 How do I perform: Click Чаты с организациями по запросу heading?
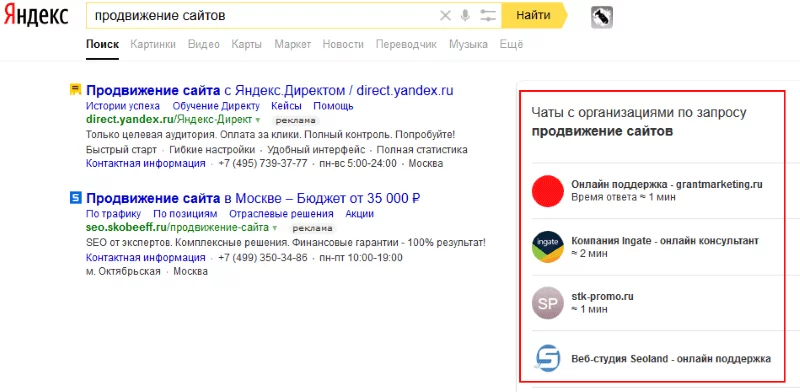pyautogui.click(x=638, y=122)
